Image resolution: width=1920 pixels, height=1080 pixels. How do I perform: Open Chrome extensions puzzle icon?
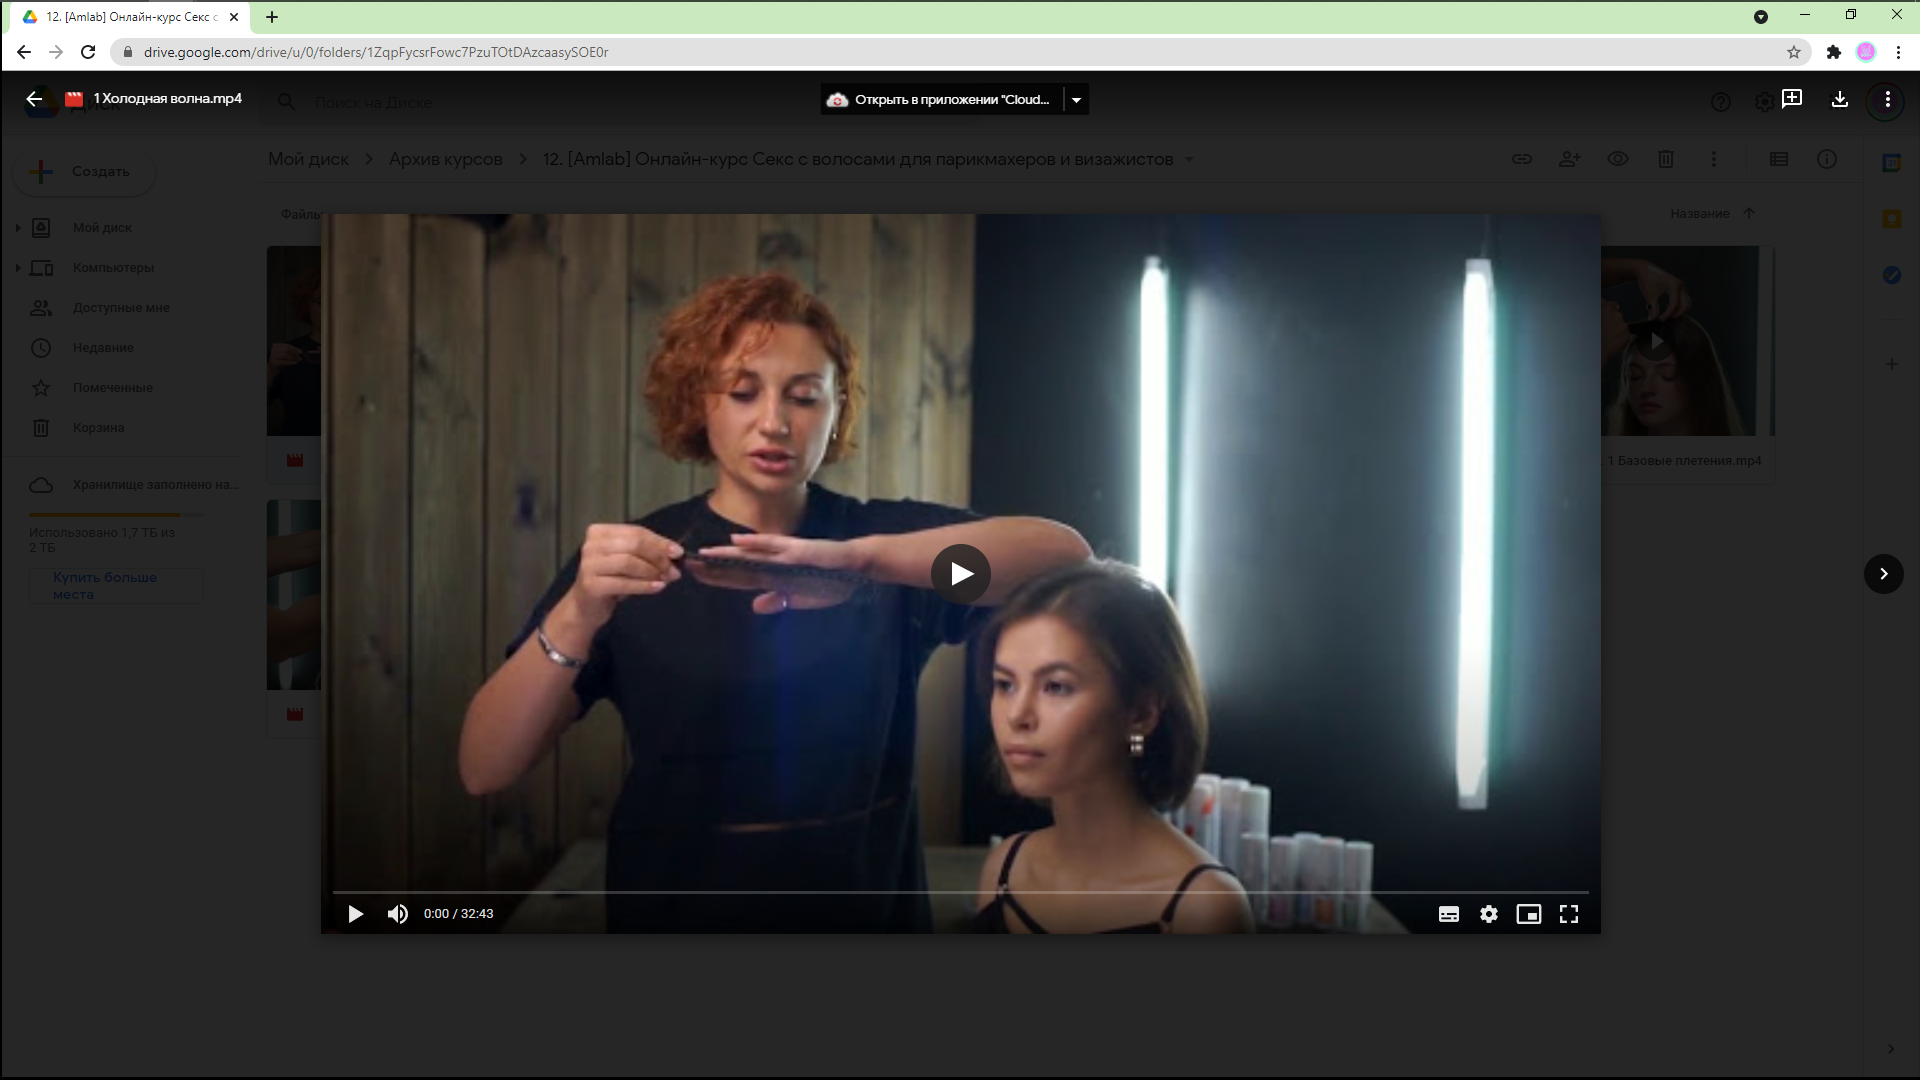tap(1833, 52)
